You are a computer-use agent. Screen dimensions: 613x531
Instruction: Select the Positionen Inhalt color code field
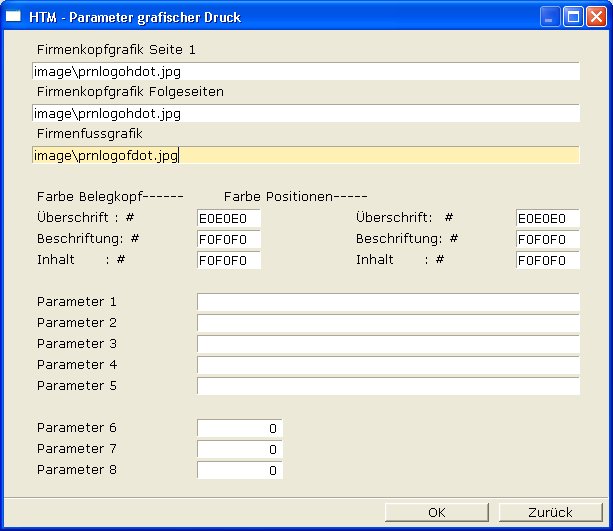(548, 260)
